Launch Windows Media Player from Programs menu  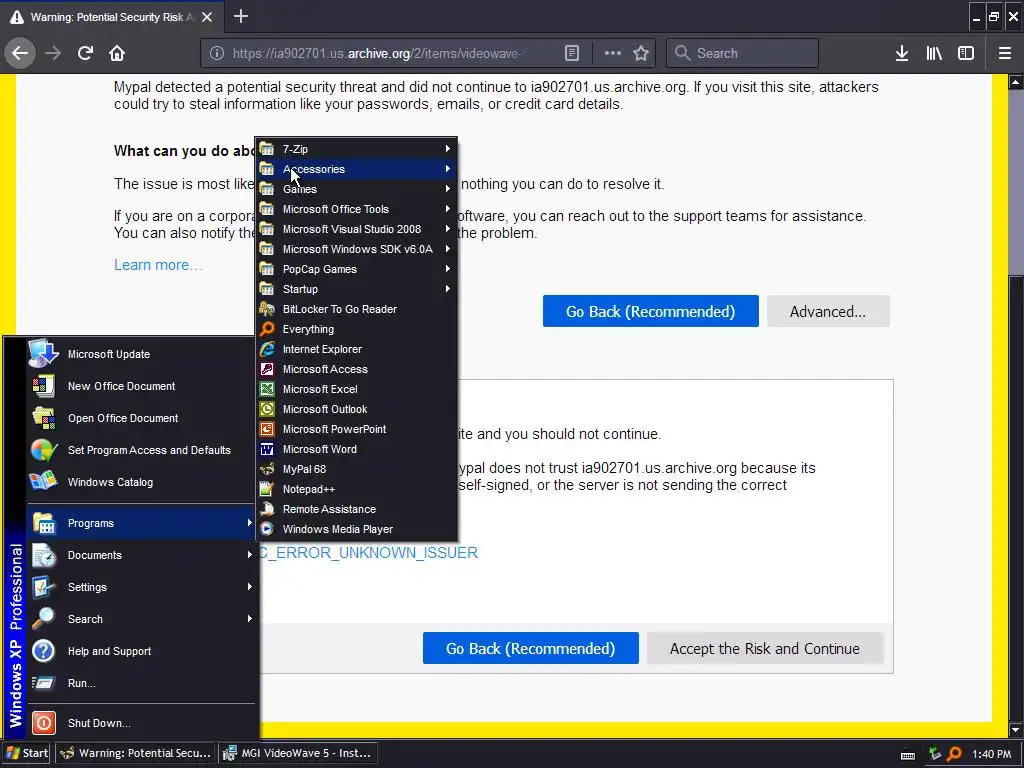click(357, 529)
